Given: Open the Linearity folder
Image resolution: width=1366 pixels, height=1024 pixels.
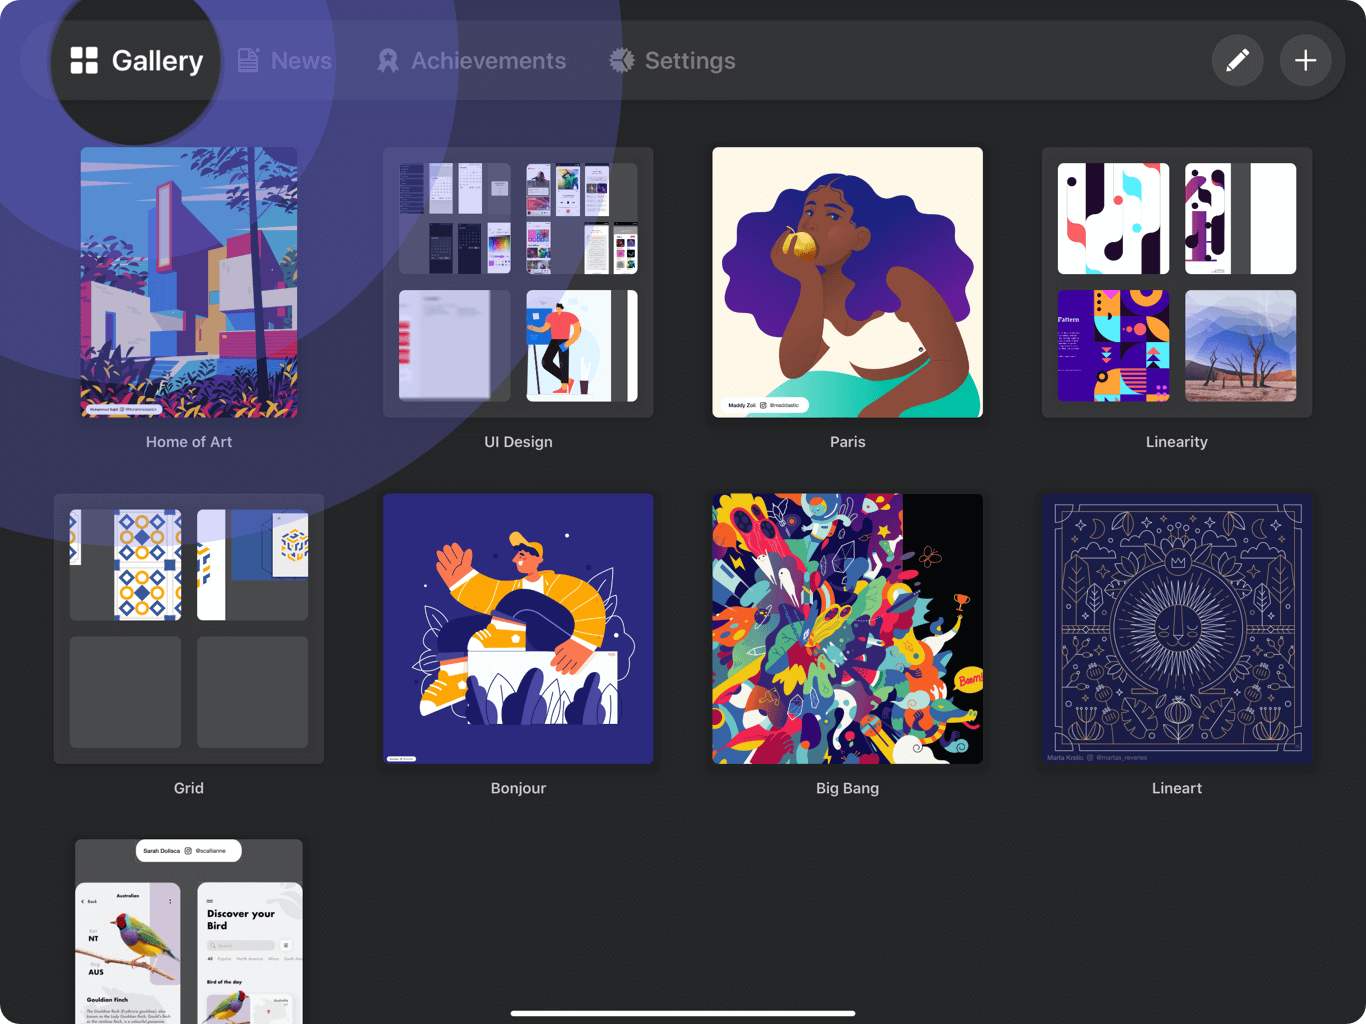Looking at the screenshot, I should pos(1177,282).
